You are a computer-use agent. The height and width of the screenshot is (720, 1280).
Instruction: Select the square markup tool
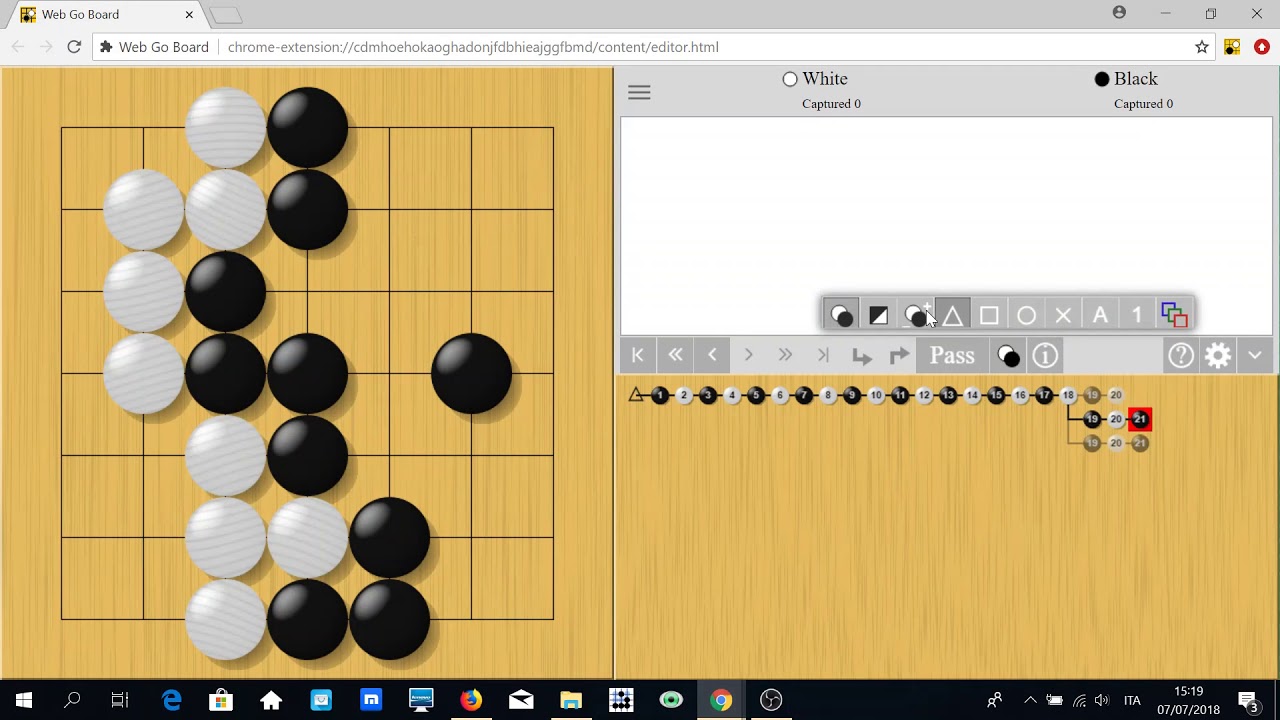coord(989,315)
